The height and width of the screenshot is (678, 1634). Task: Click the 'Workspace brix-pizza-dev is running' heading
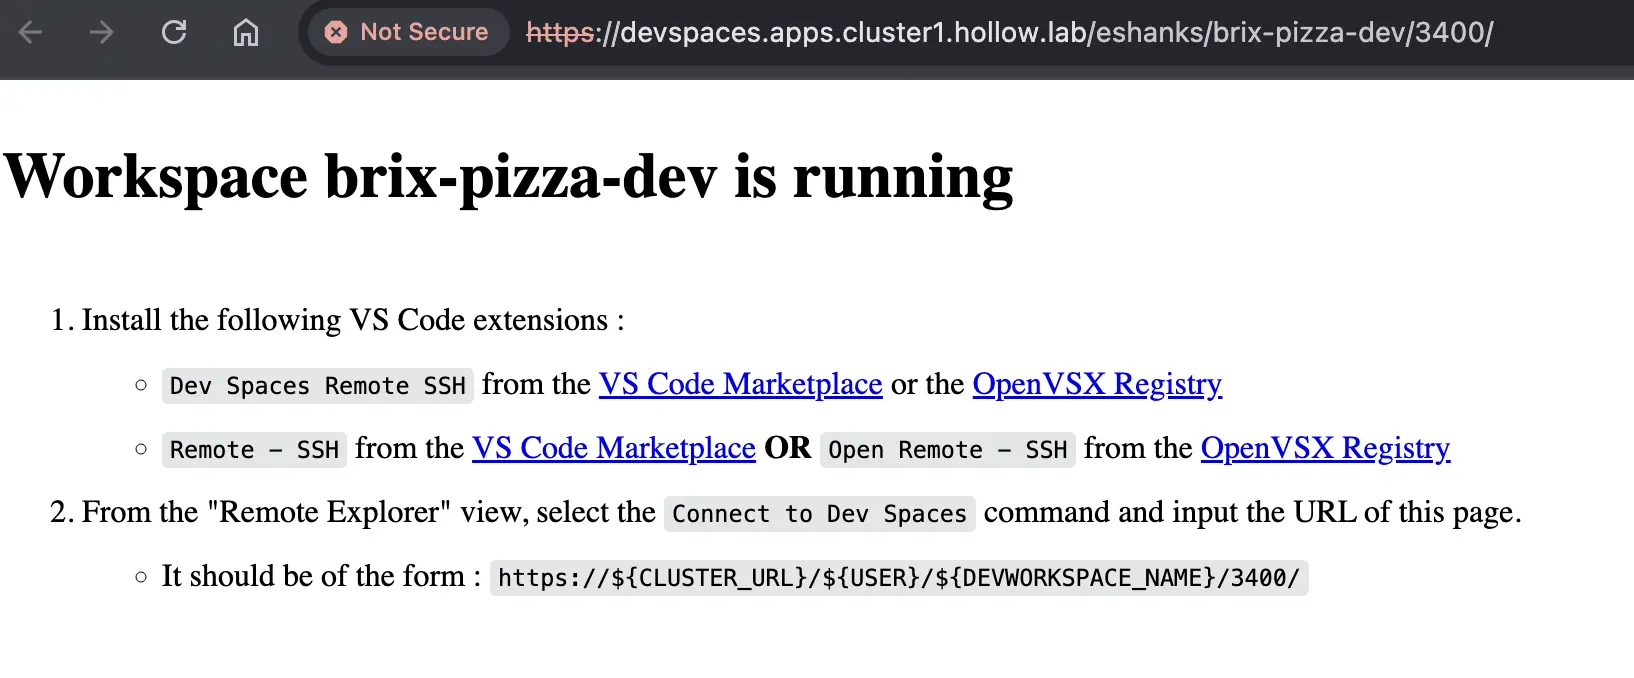tap(508, 177)
